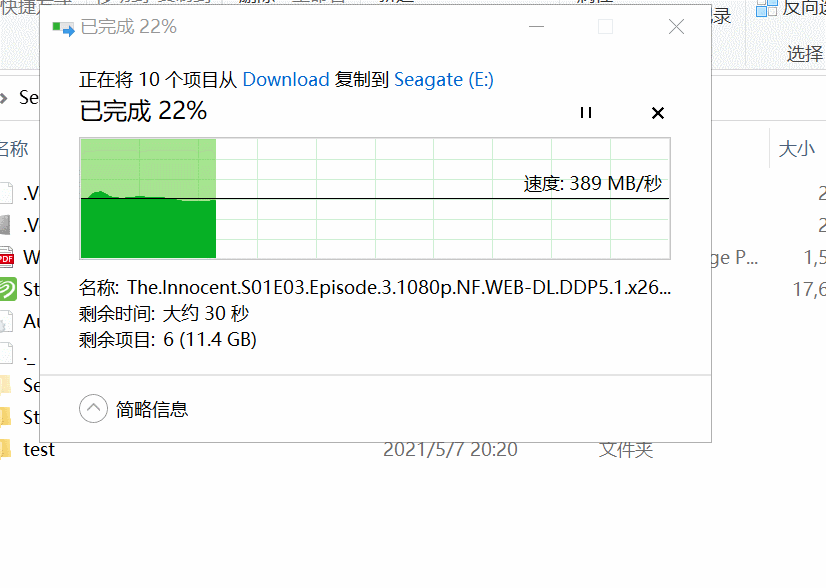The width and height of the screenshot is (826, 588).
Task: Select the file name text in dialog
Action: pyautogui.click(x=399, y=287)
